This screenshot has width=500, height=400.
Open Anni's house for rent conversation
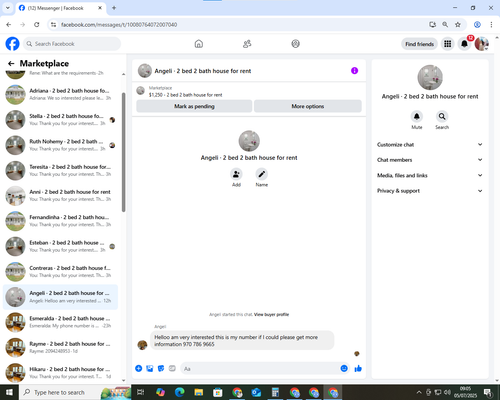pos(60,196)
